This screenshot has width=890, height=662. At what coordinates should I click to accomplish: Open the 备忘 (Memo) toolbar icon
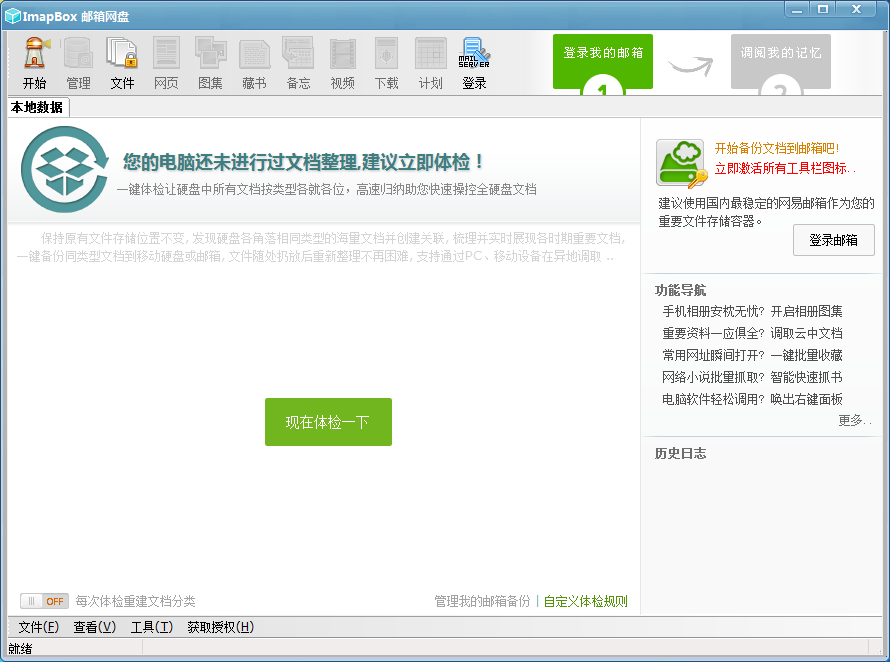pos(298,62)
